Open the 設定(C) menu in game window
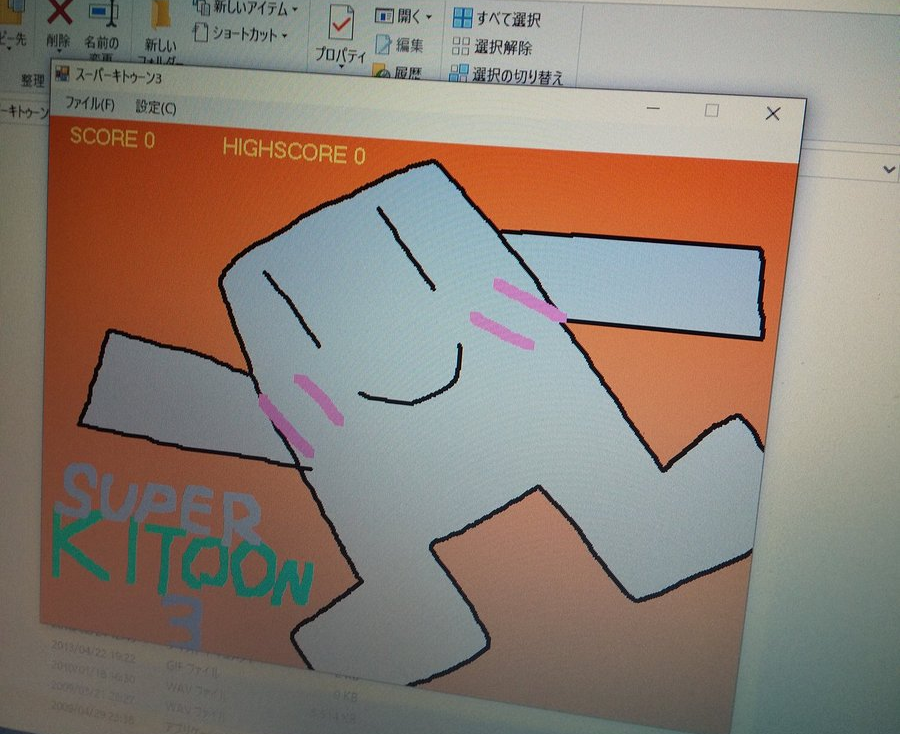 (x=156, y=107)
